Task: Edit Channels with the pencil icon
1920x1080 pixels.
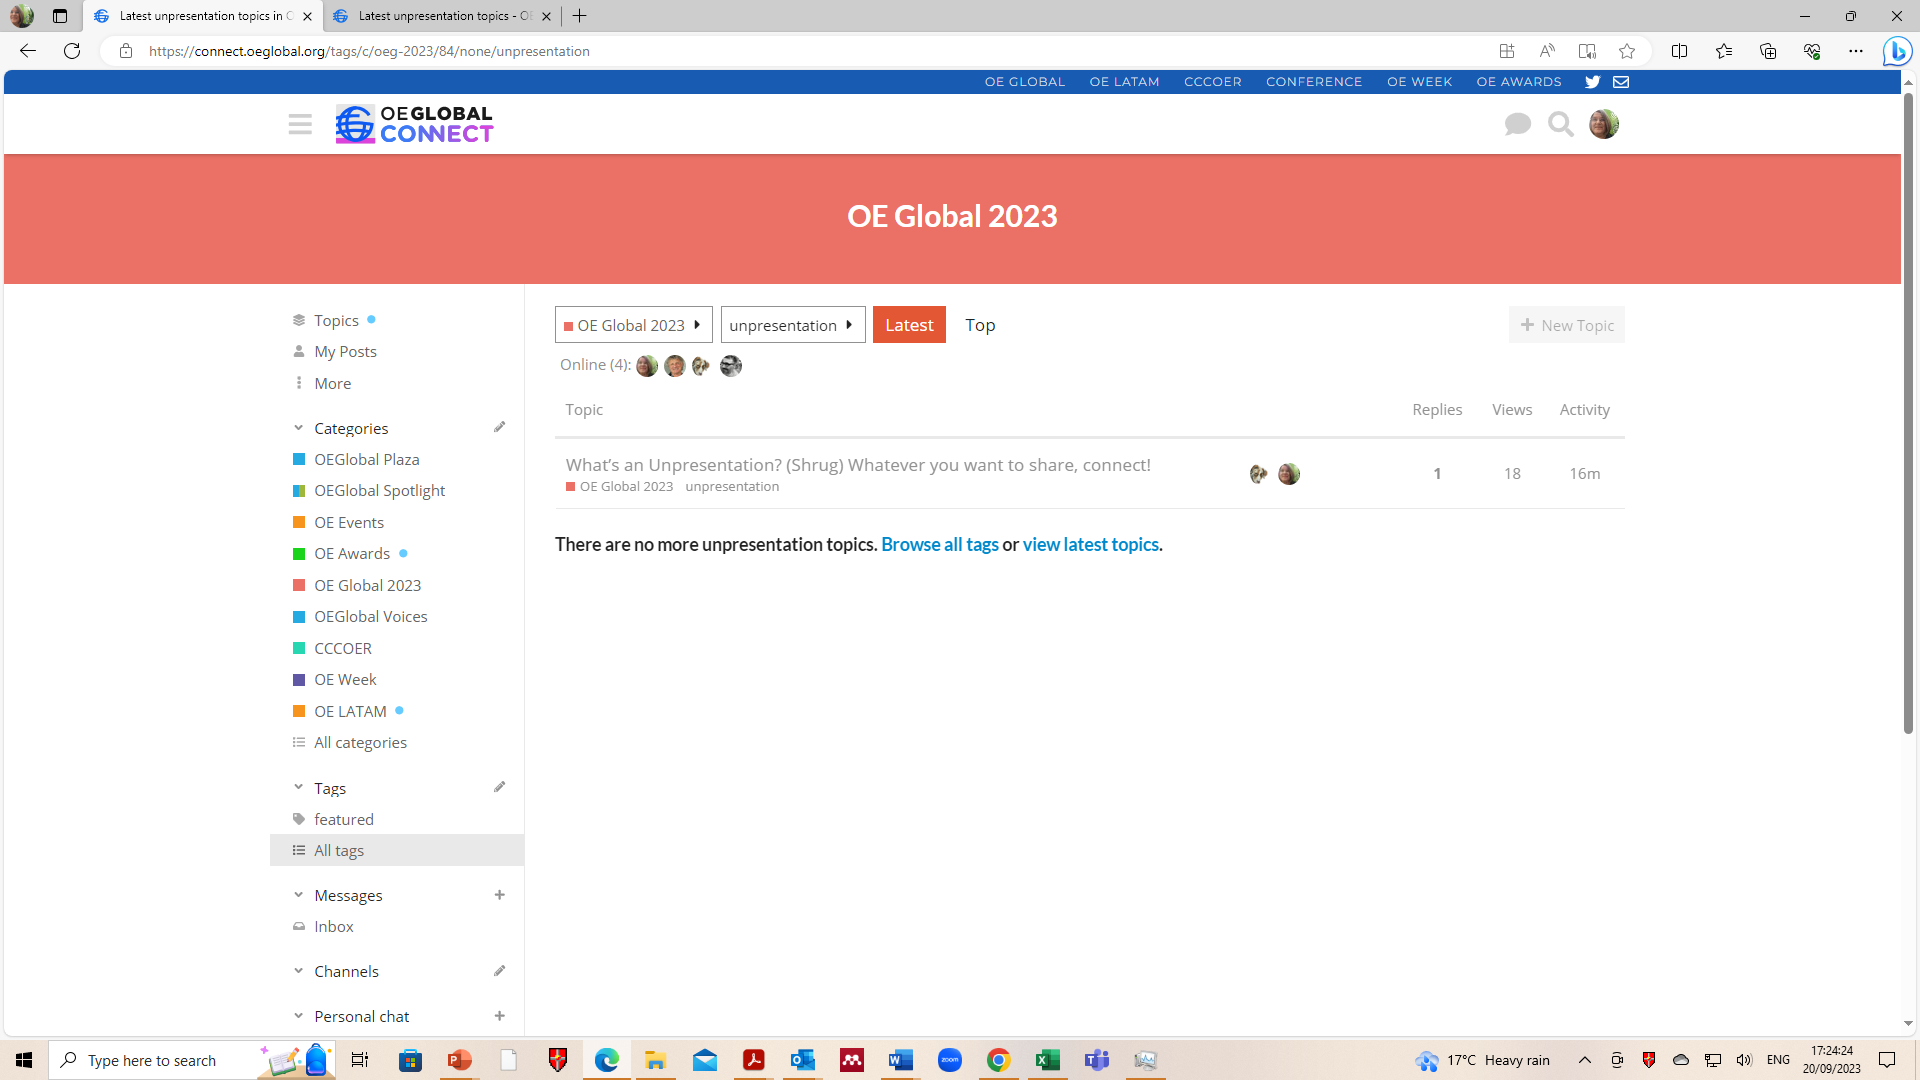Action: coord(499,971)
